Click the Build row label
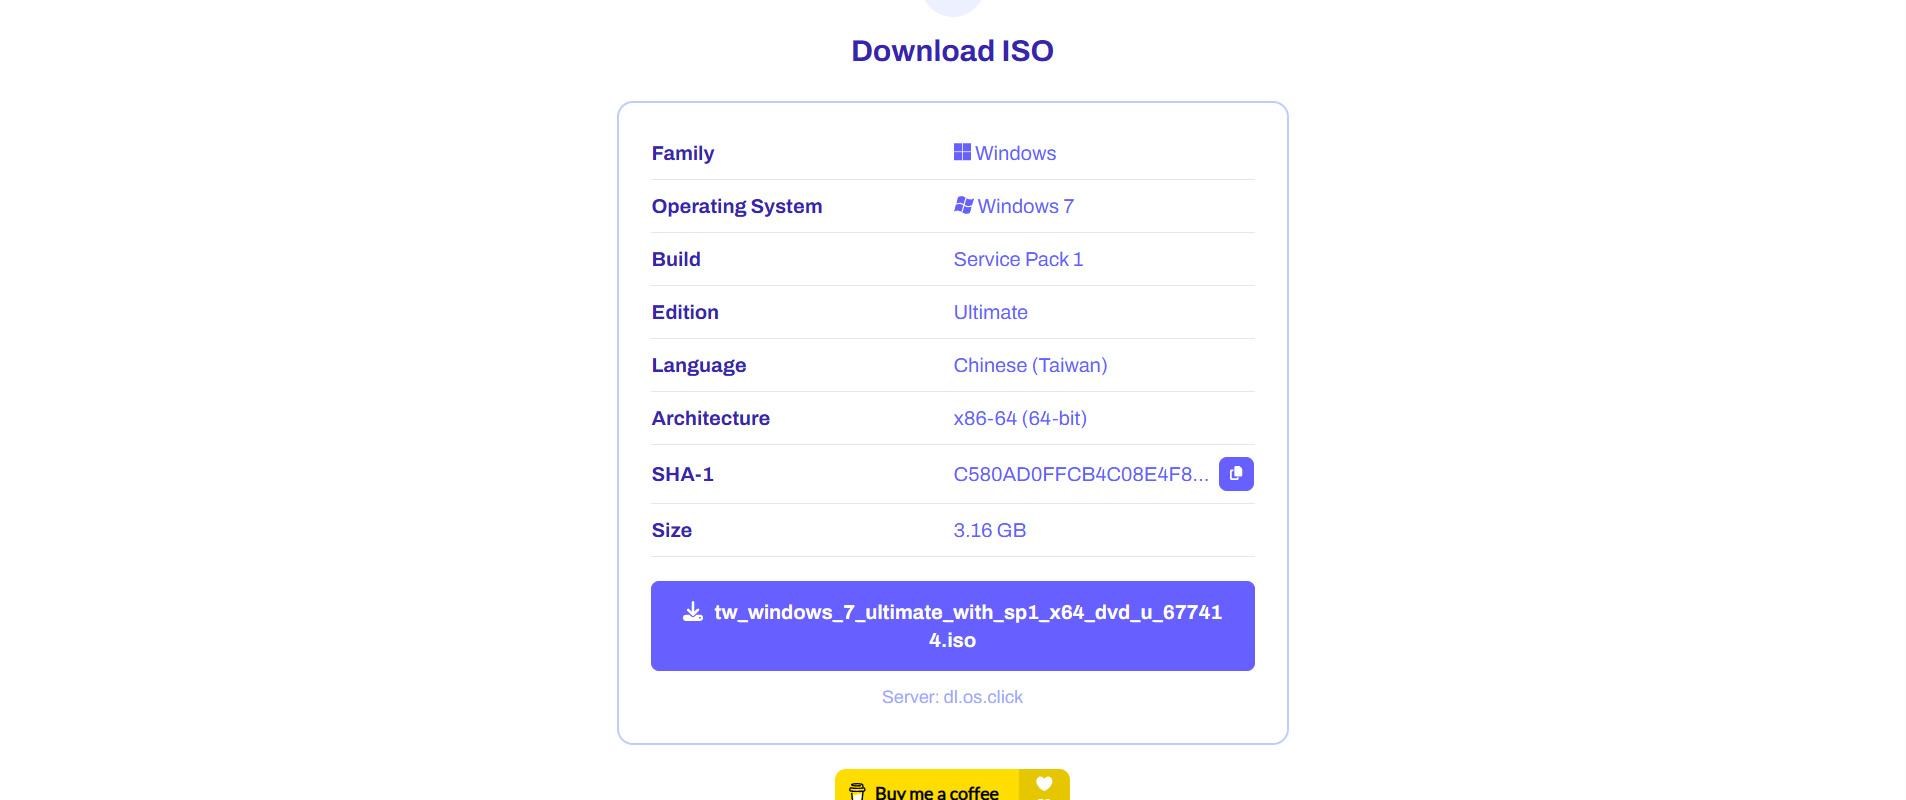1906x800 pixels. [x=676, y=259]
